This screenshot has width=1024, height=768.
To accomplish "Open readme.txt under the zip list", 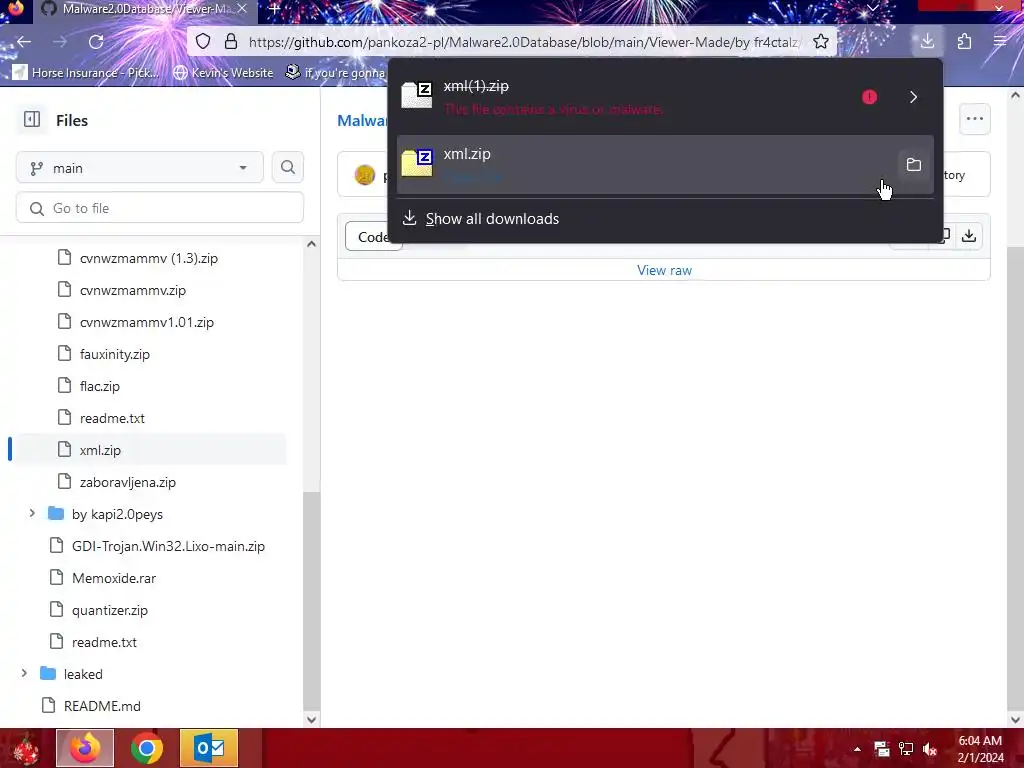I will tap(112, 418).
